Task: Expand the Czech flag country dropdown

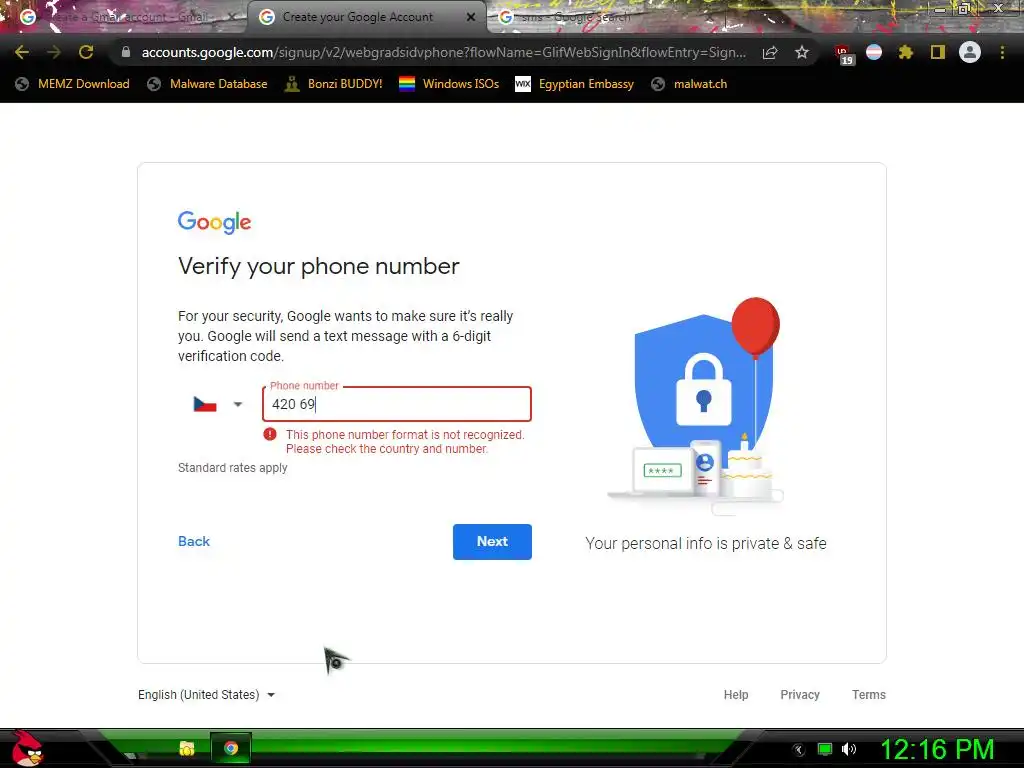Action: click(x=217, y=404)
